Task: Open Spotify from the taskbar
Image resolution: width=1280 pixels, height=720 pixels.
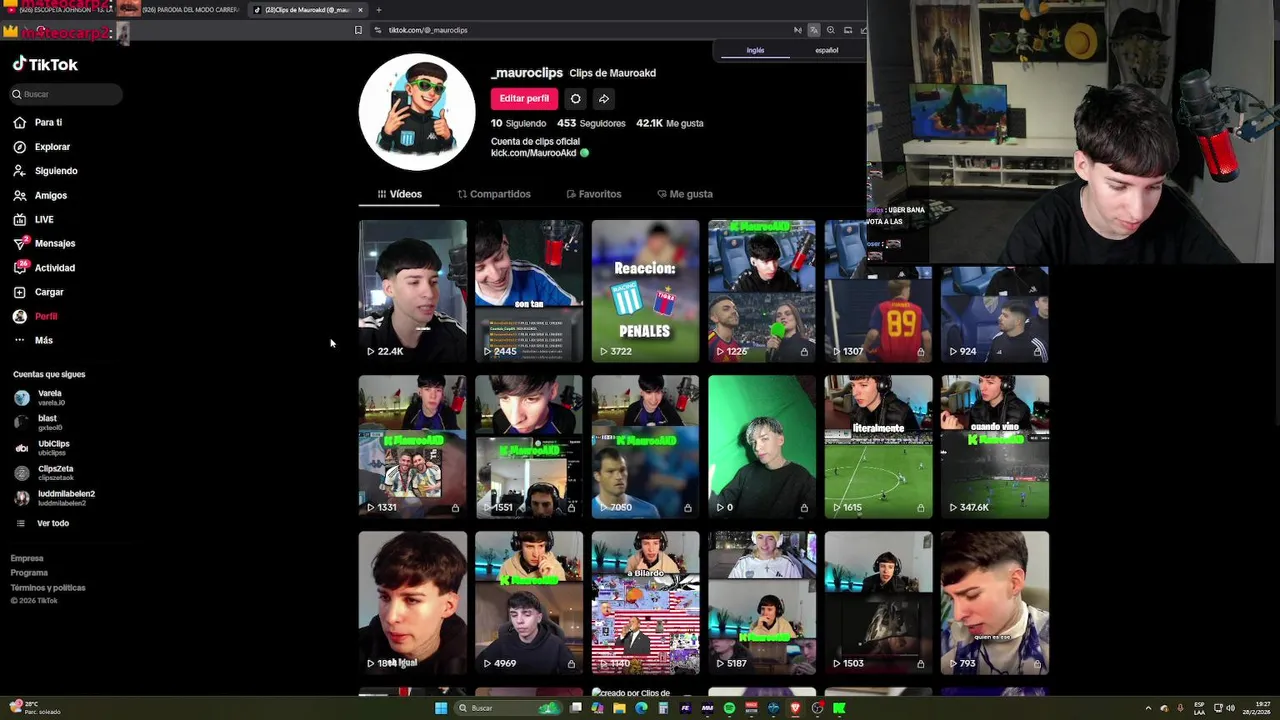Action: (729, 708)
